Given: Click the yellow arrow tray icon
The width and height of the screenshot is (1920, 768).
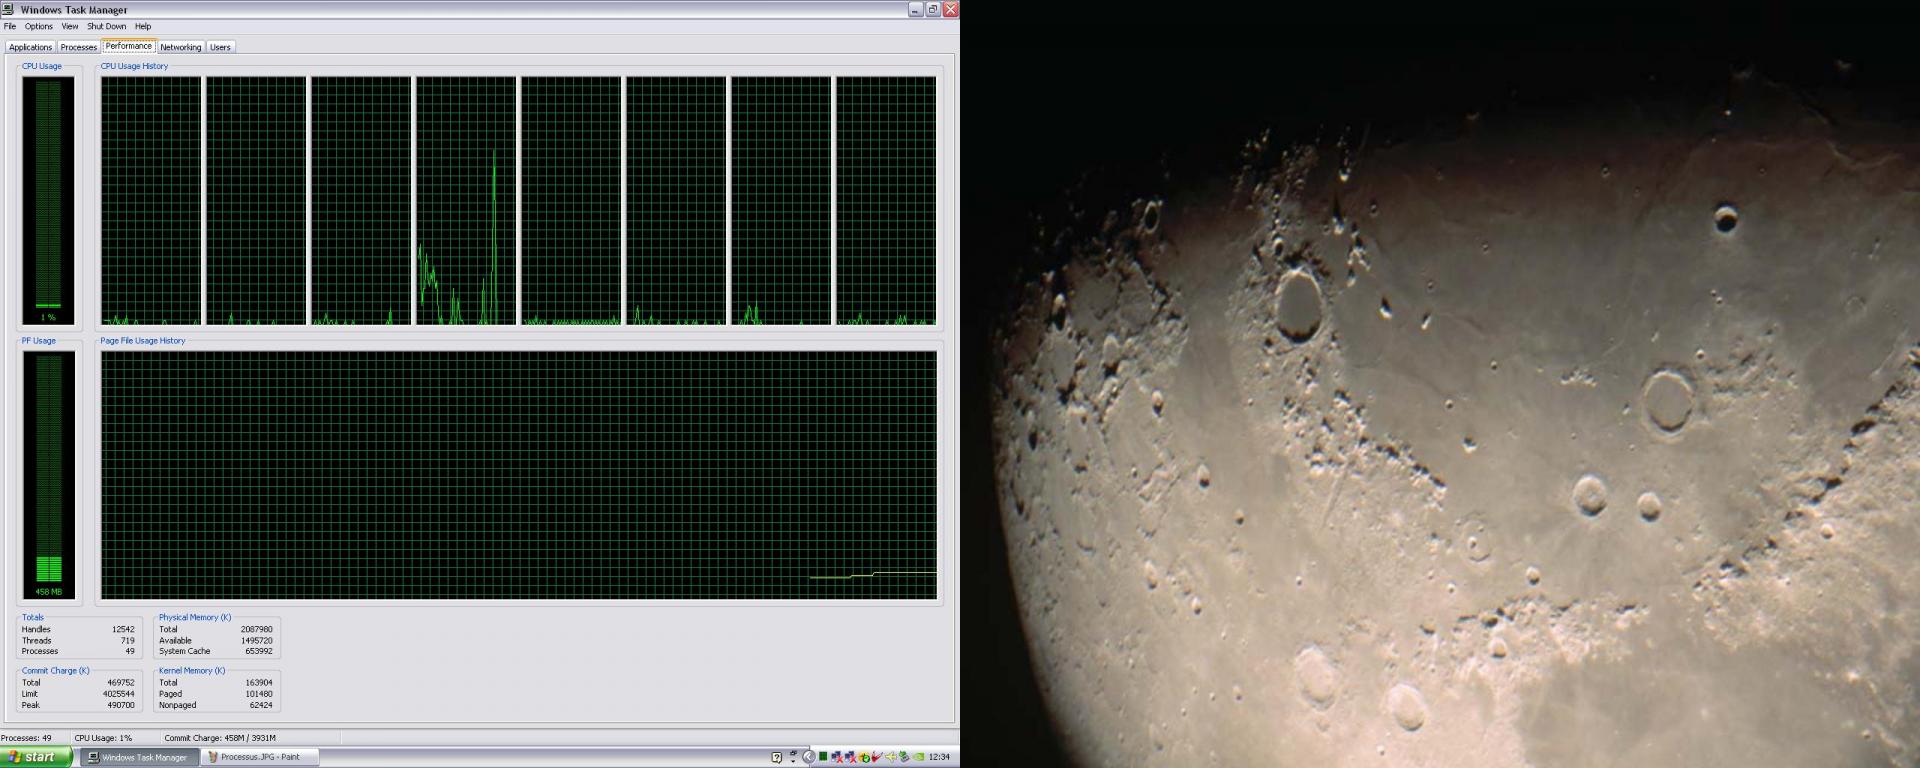Looking at the screenshot, I should click(x=891, y=757).
